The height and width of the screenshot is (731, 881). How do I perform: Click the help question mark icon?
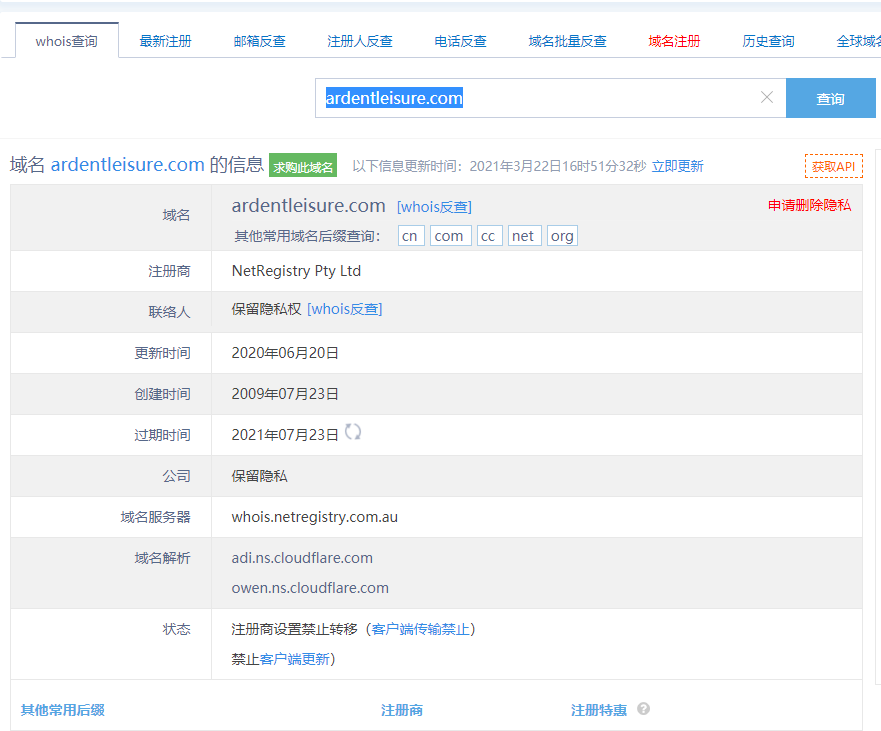pyautogui.click(x=643, y=709)
